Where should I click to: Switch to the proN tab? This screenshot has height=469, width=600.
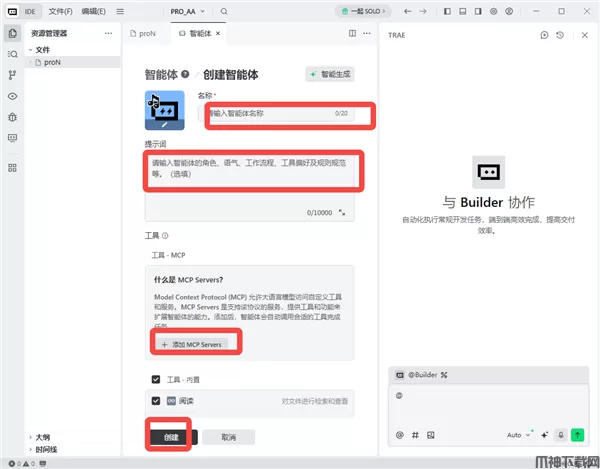click(146, 33)
